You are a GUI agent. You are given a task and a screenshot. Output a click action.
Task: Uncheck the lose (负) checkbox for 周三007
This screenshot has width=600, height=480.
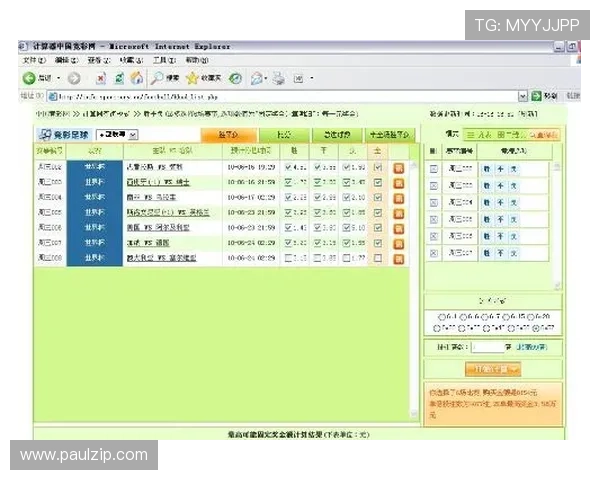[x=346, y=243]
